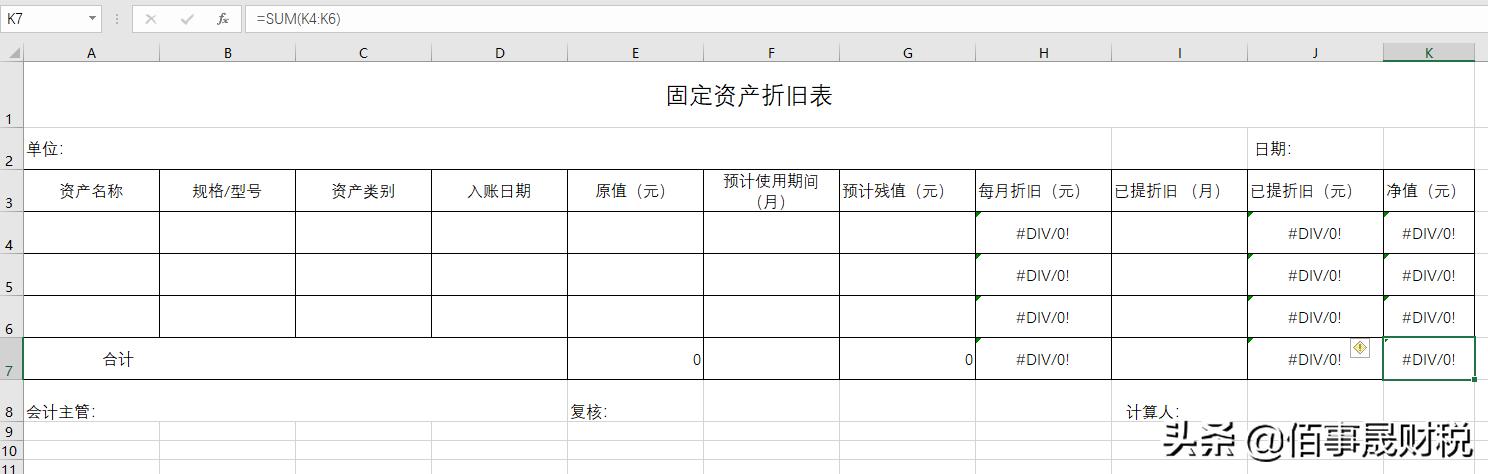Open the error warning icon near K7
This screenshot has height=474, width=1488.
click(1360, 347)
